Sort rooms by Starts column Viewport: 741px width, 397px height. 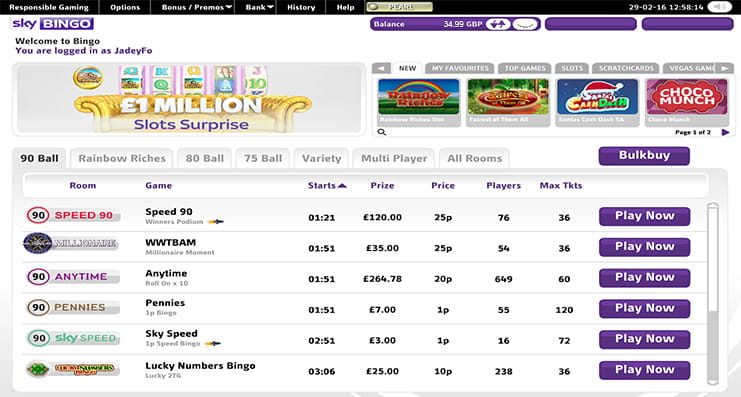point(327,186)
